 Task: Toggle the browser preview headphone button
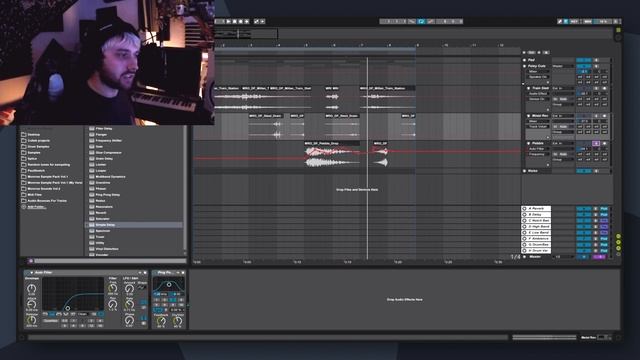coord(31,261)
